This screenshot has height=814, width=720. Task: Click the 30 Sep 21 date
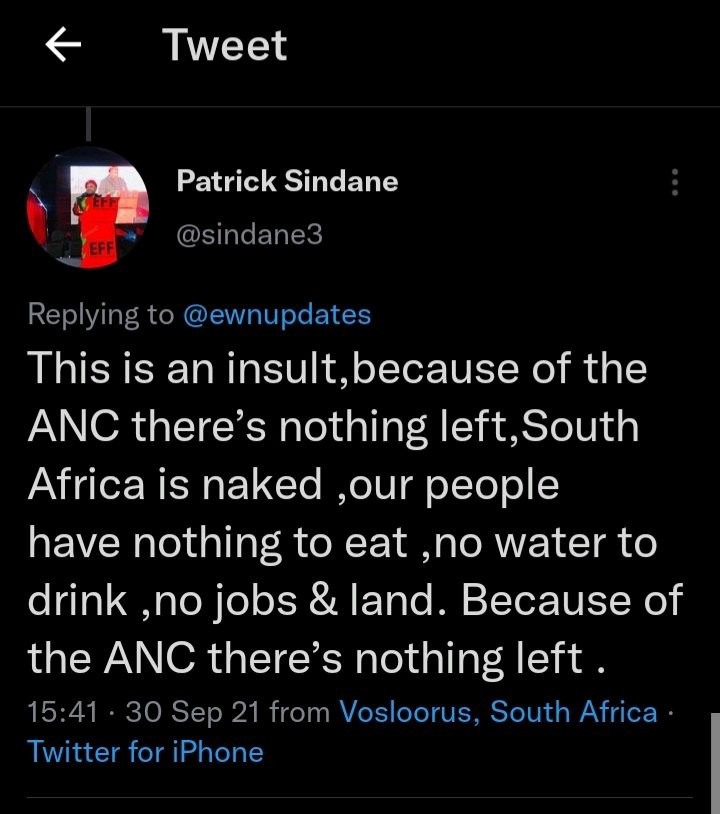point(192,711)
